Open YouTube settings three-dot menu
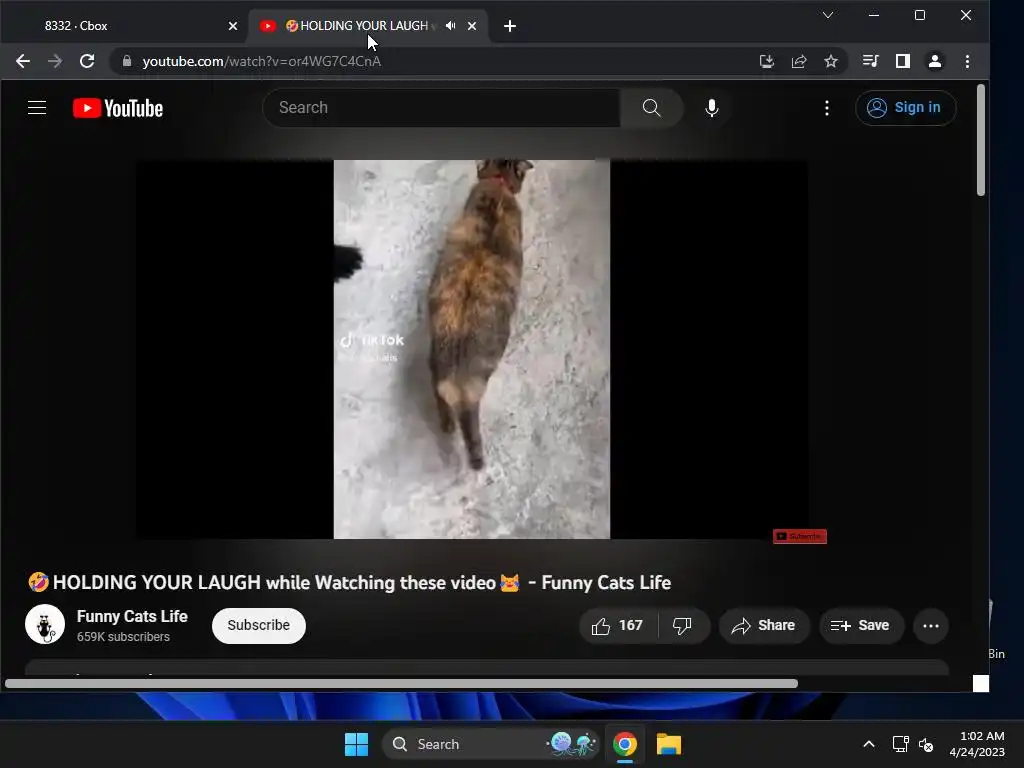 pos(827,108)
